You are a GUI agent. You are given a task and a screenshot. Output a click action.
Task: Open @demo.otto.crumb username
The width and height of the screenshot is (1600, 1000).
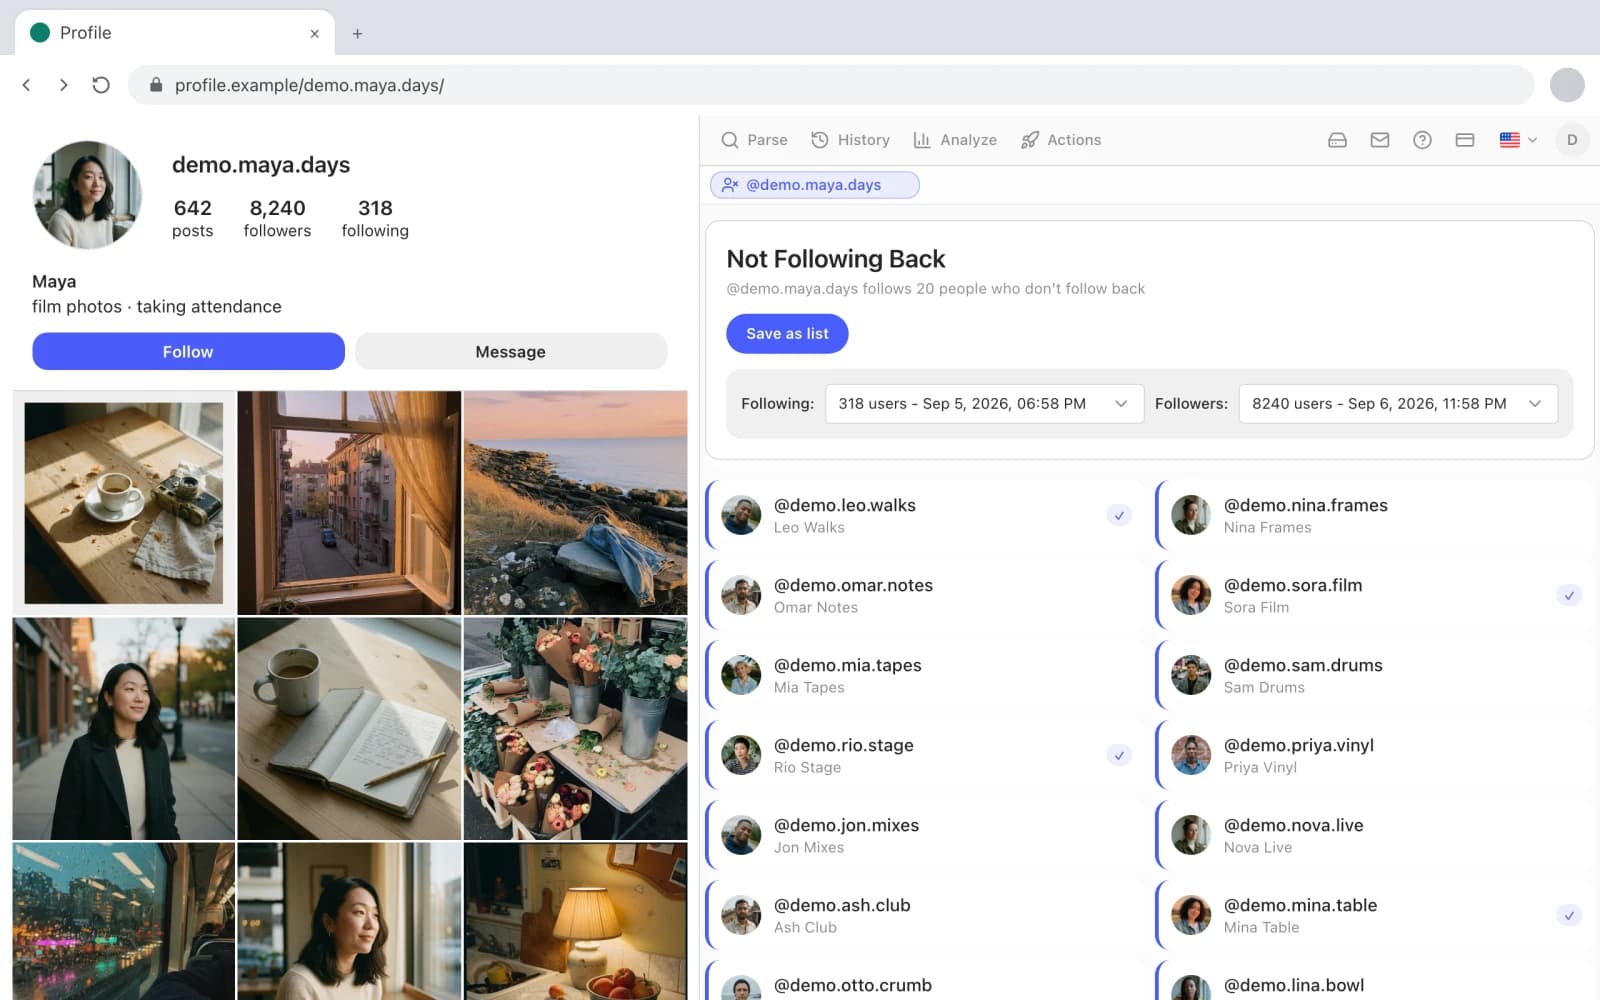[x=853, y=986]
